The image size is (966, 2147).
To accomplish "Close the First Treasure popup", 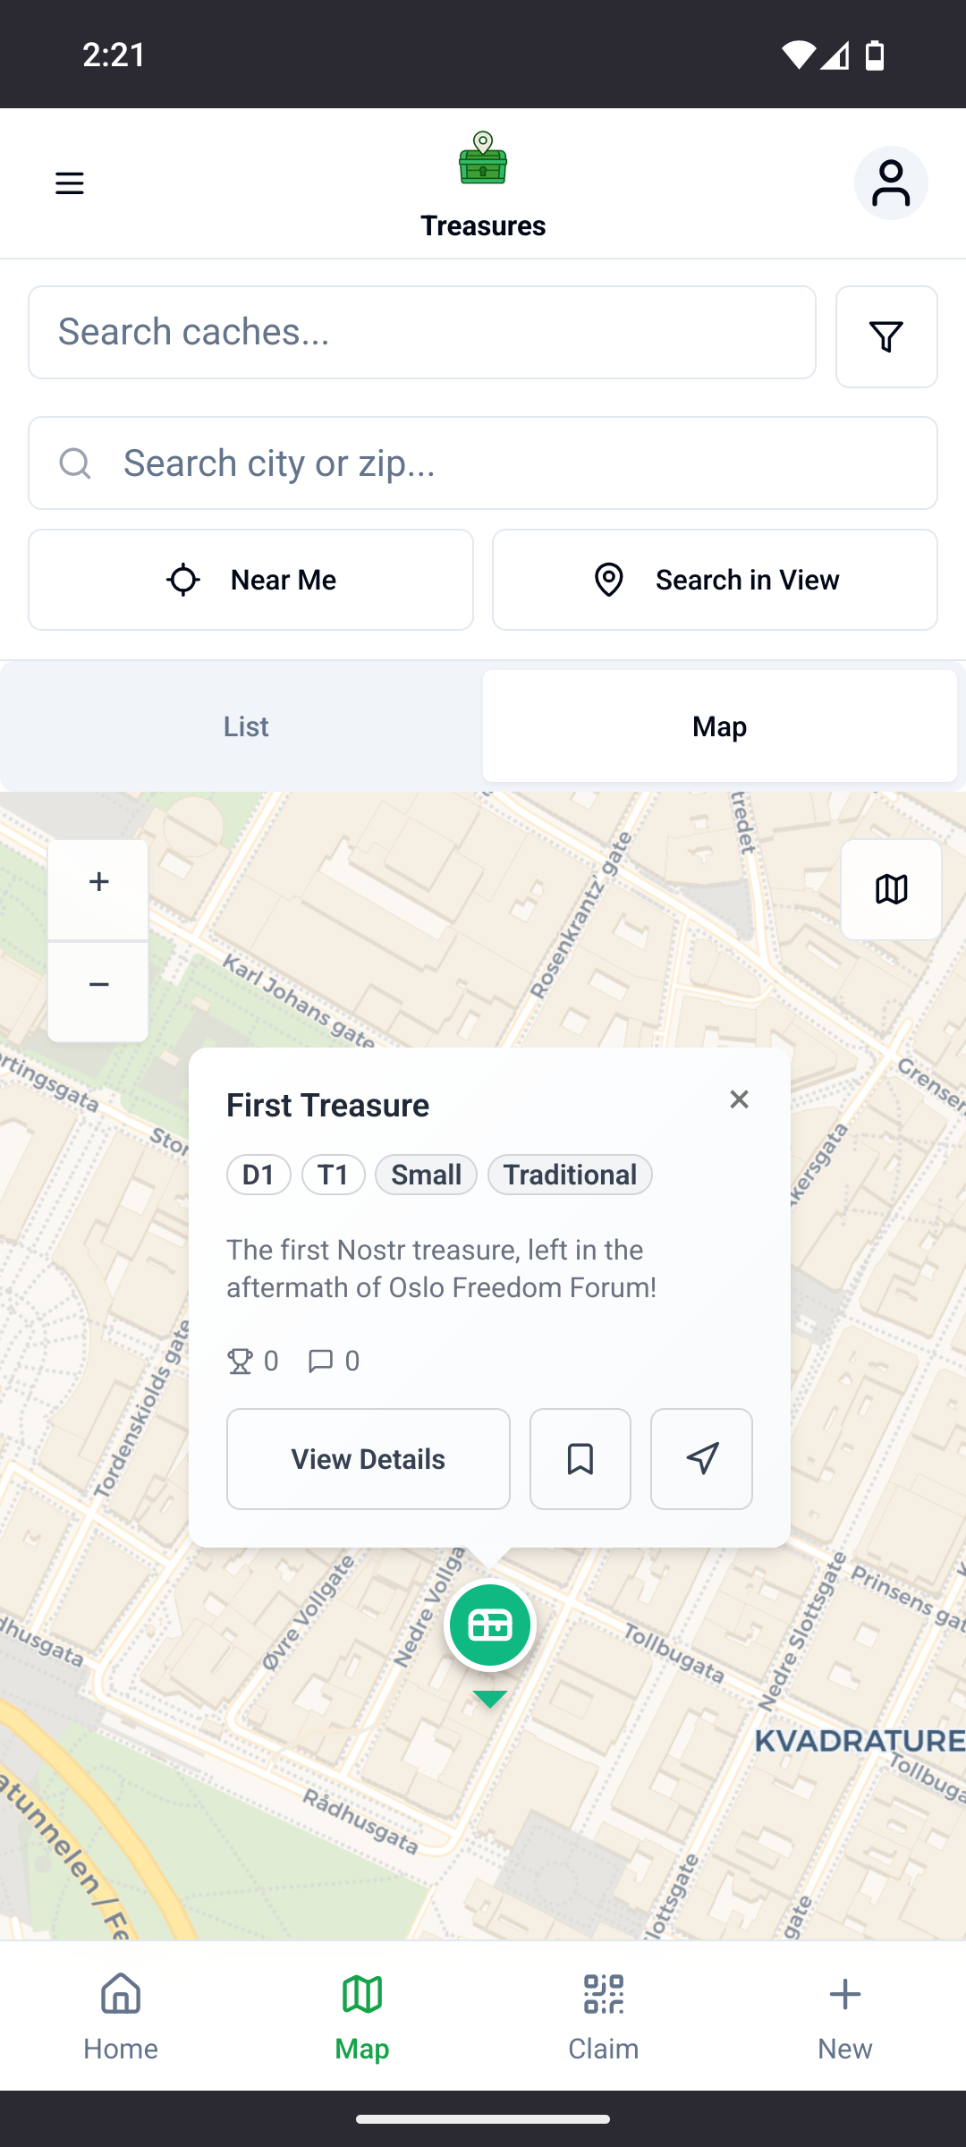I will point(739,1100).
